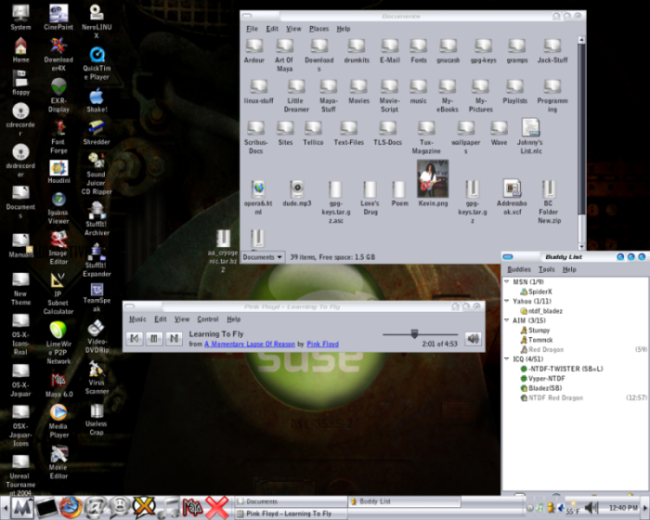The image size is (650, 520).
Task: Select the opera6.html file icon
Action: (258, 189)
